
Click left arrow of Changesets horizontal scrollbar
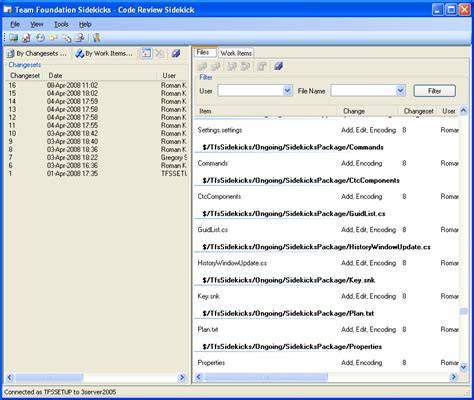click(x=10, y=377)
